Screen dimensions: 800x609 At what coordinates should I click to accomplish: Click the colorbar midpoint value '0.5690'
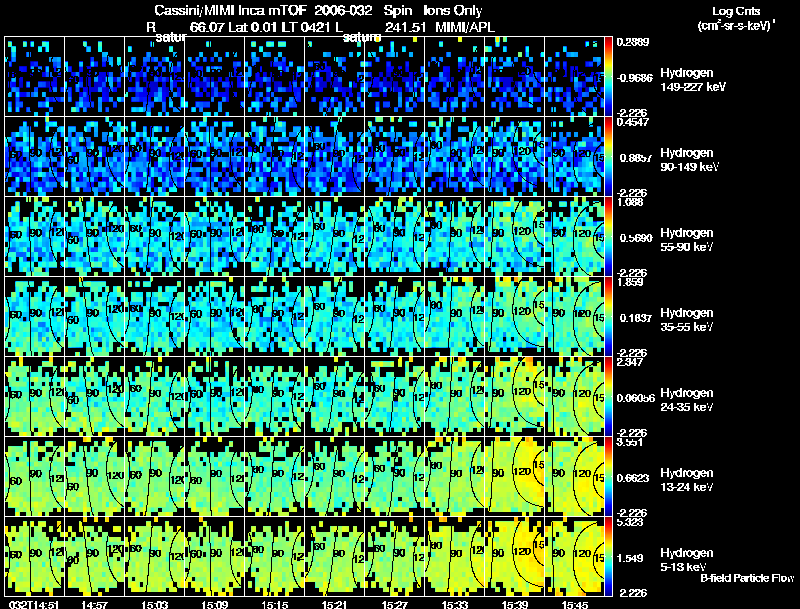(x=634, y=238)
